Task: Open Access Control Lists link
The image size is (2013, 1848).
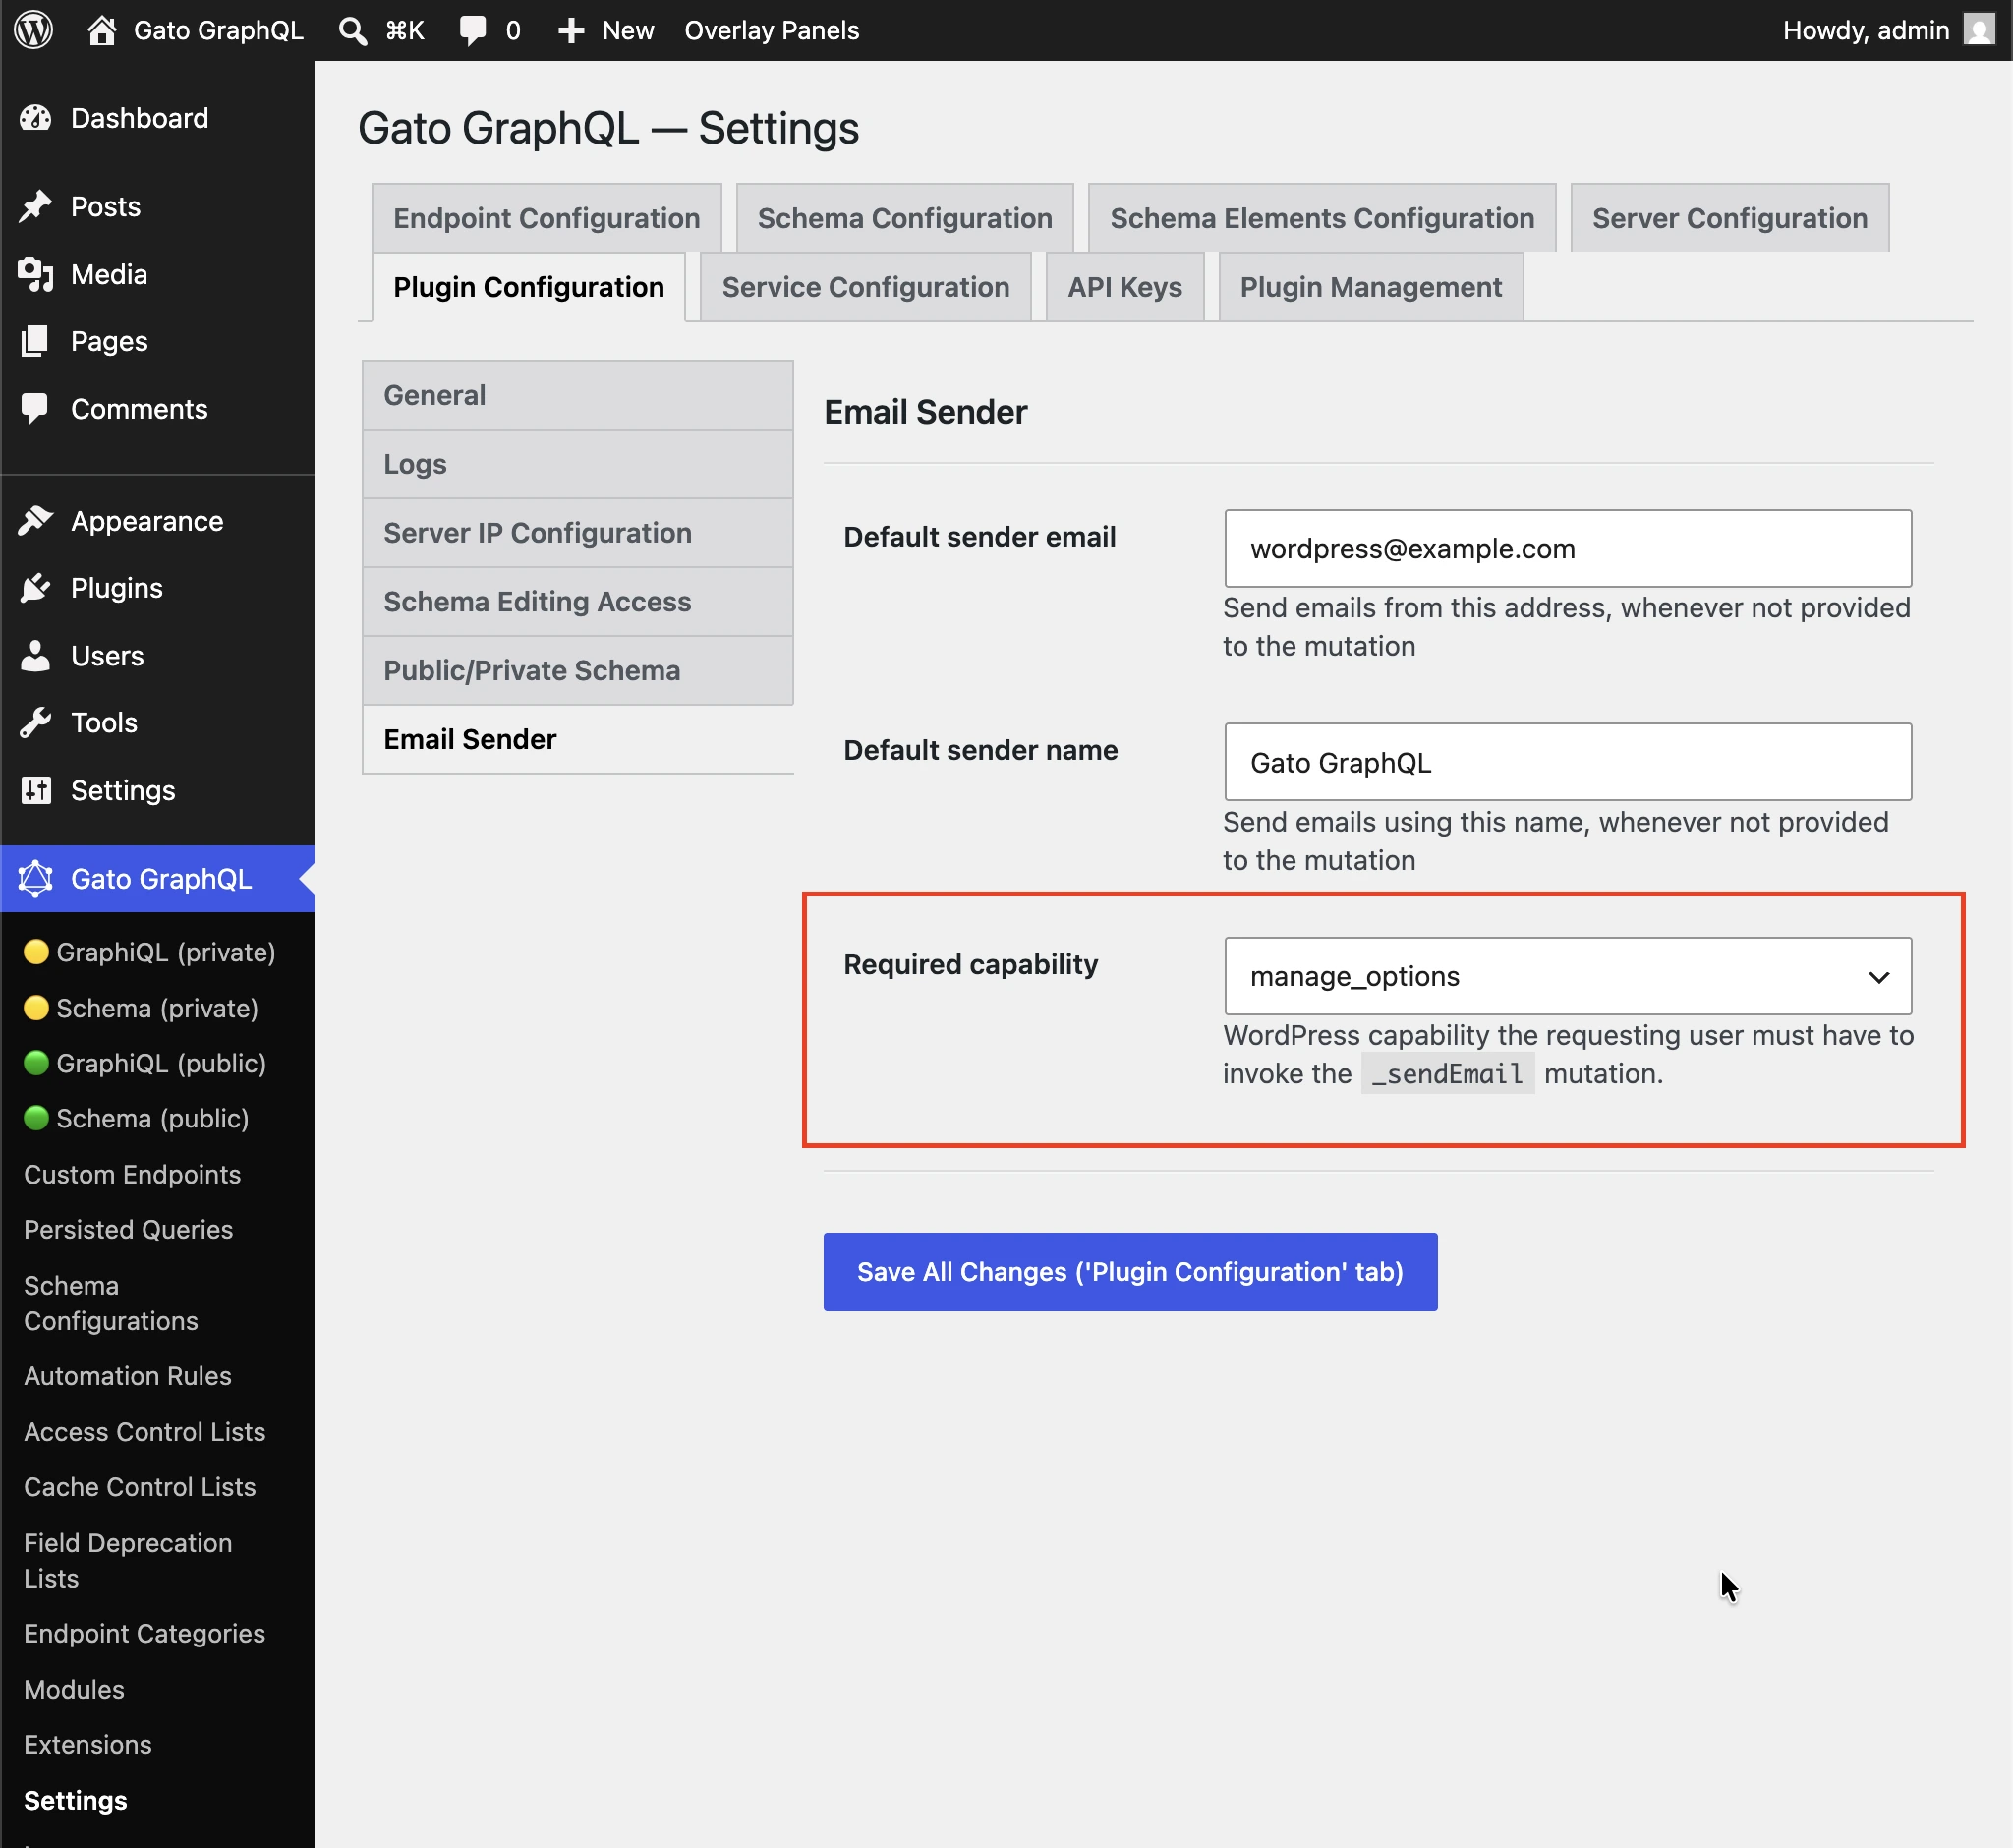Action: (144, 1432)
